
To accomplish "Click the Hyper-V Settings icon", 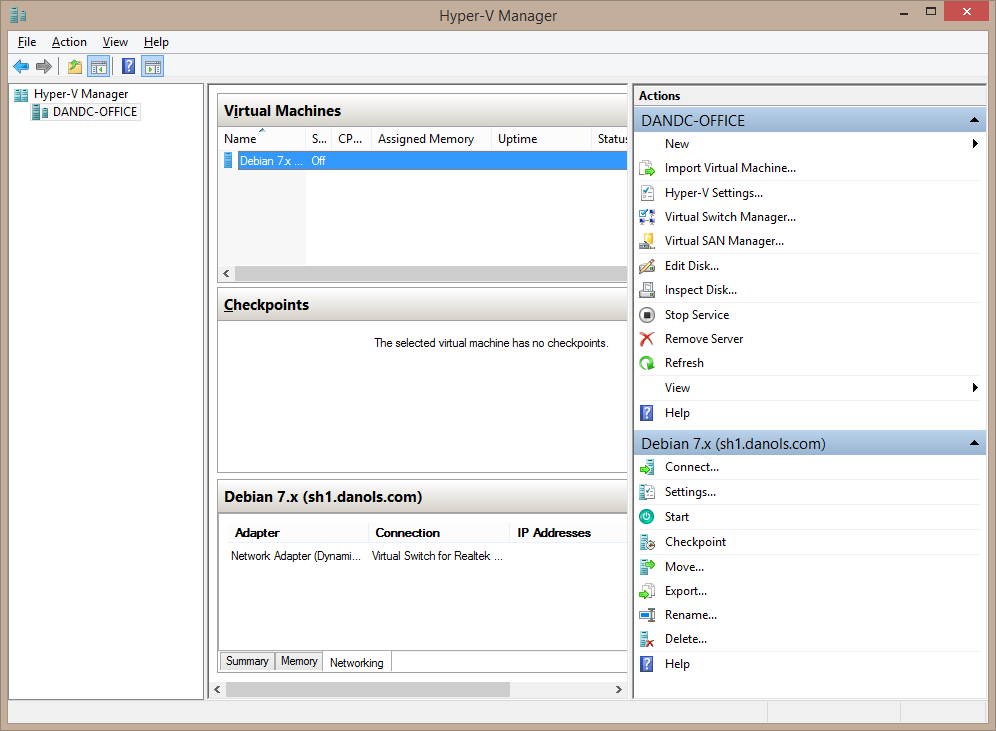I will (647, 192).
